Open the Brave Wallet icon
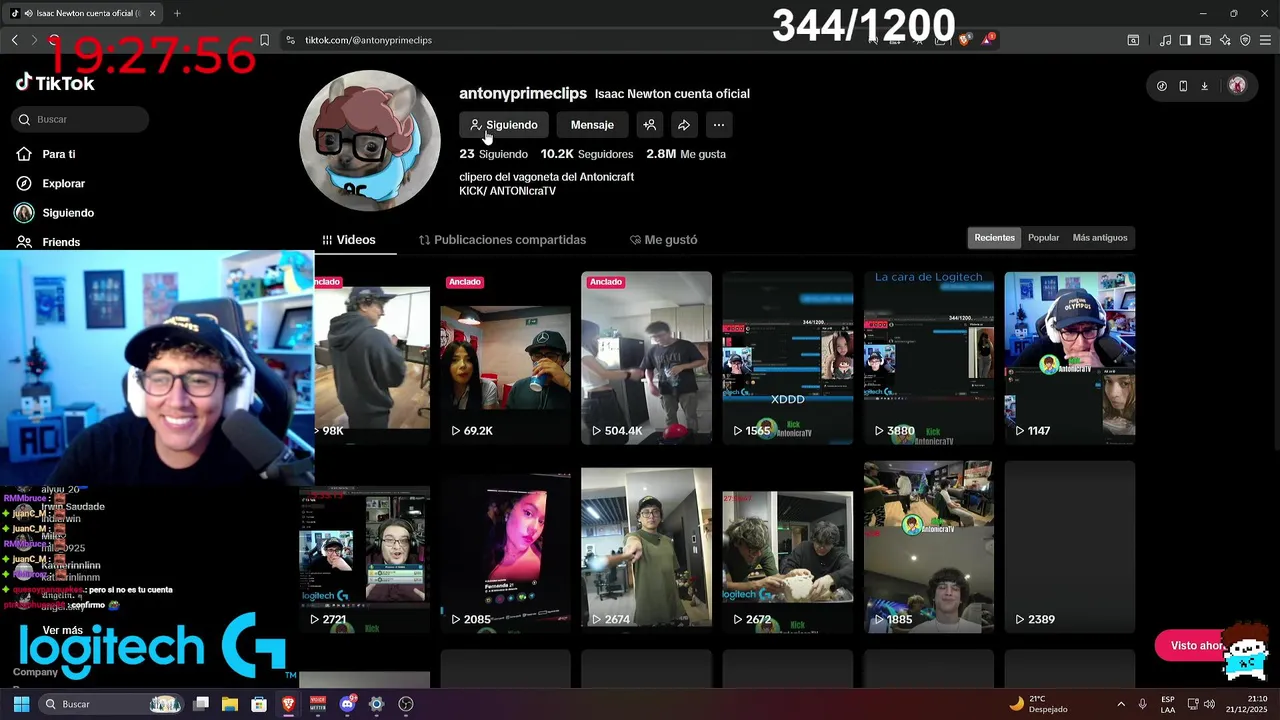1280x720 pixels. click(x=1205, y=40)
